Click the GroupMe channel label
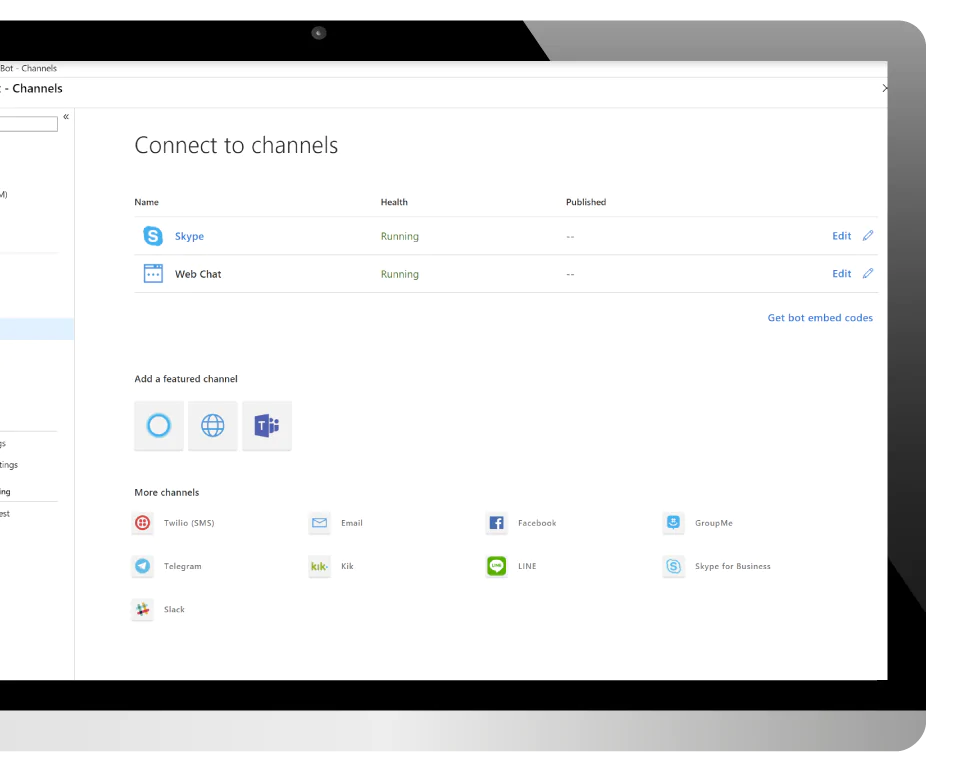973x768 pixels. [714, 523]
